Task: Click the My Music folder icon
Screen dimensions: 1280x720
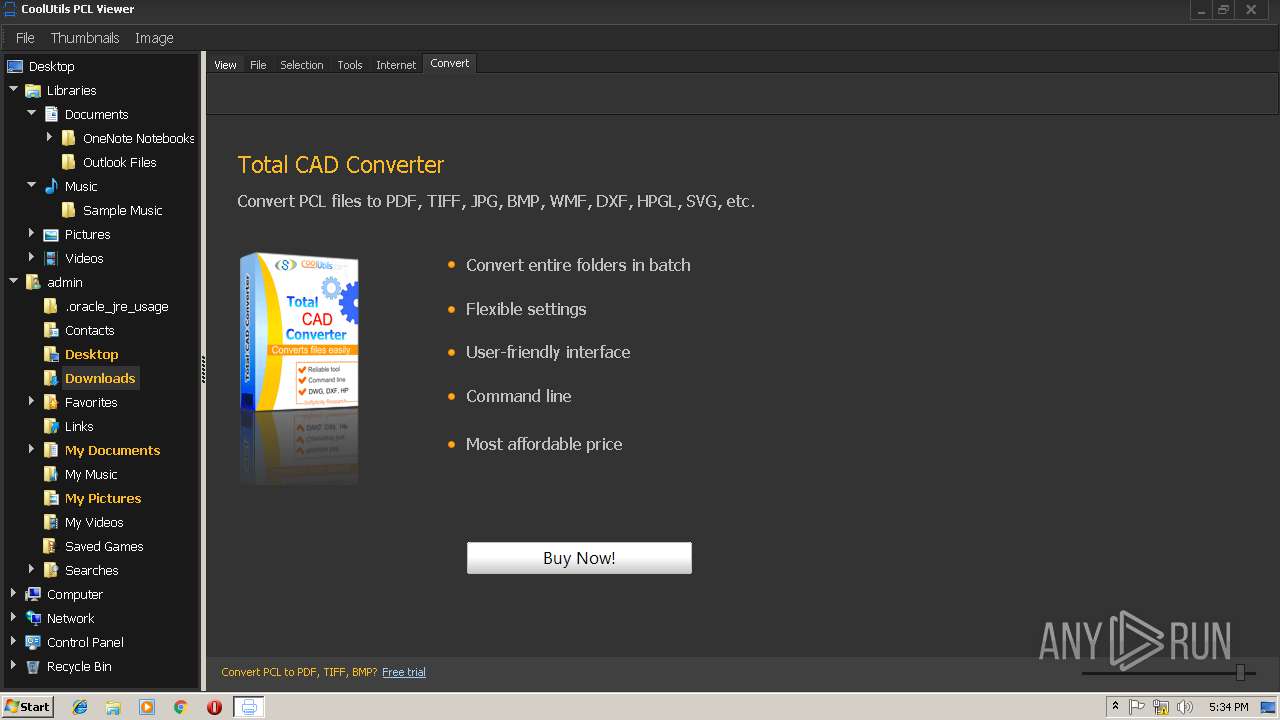Action: tap(51, 474)
